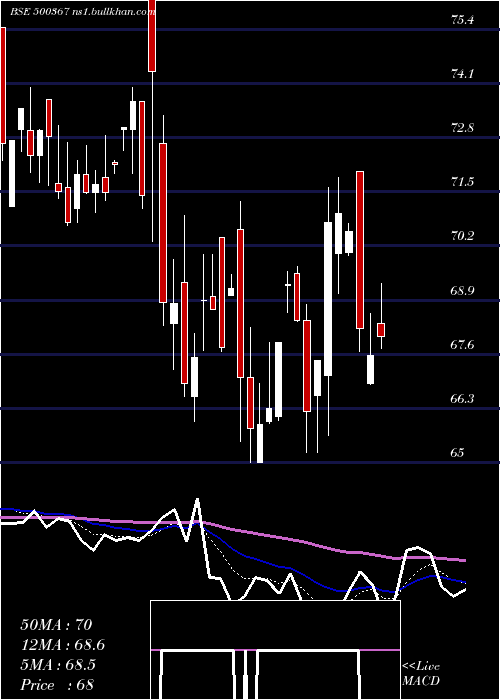Click the tall red candle below 71.5
Viewport: 500px width, 700px height.
pos(360,250)
